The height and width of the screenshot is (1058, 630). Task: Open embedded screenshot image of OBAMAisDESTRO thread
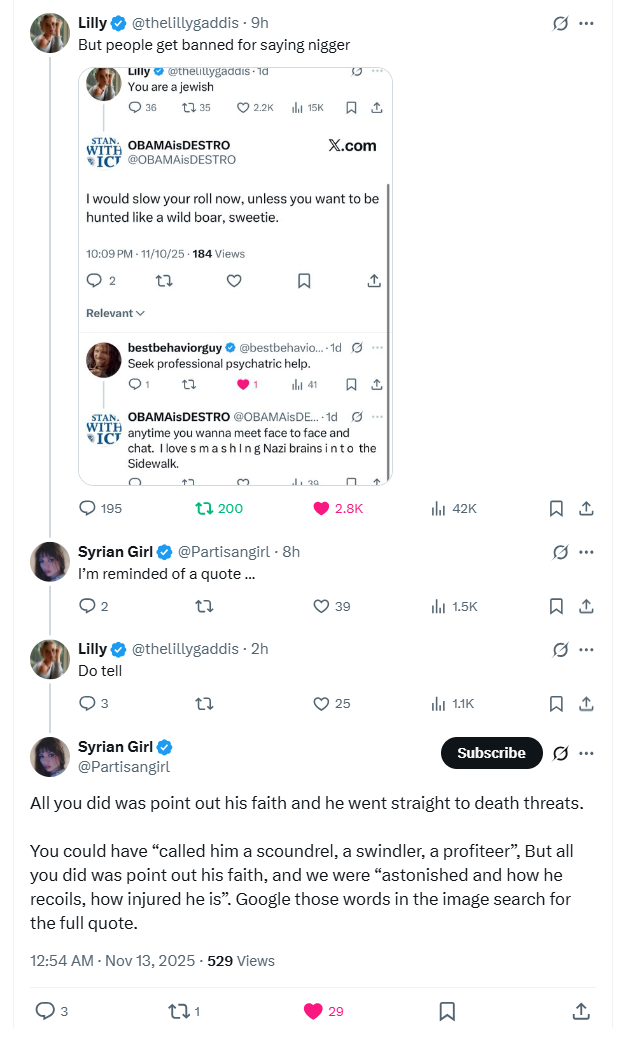[235, 275]
